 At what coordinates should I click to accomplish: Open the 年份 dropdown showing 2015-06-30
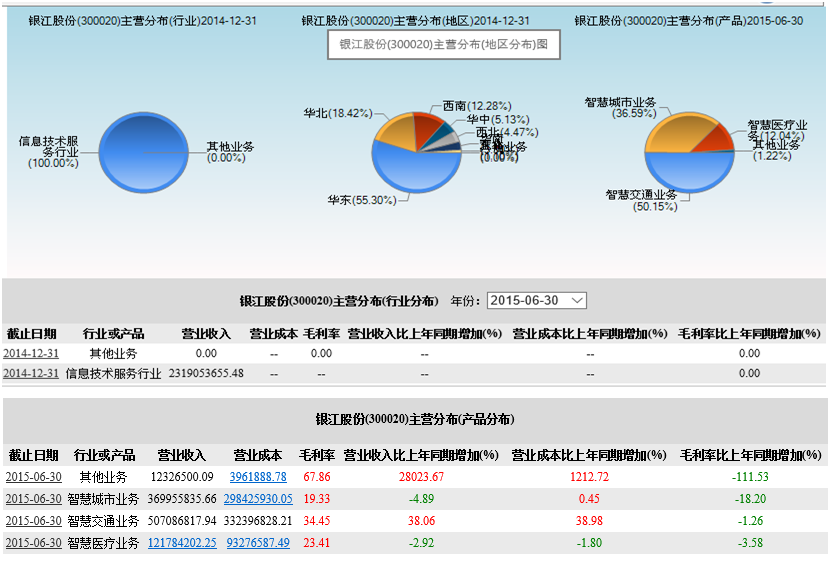[537, 300]
